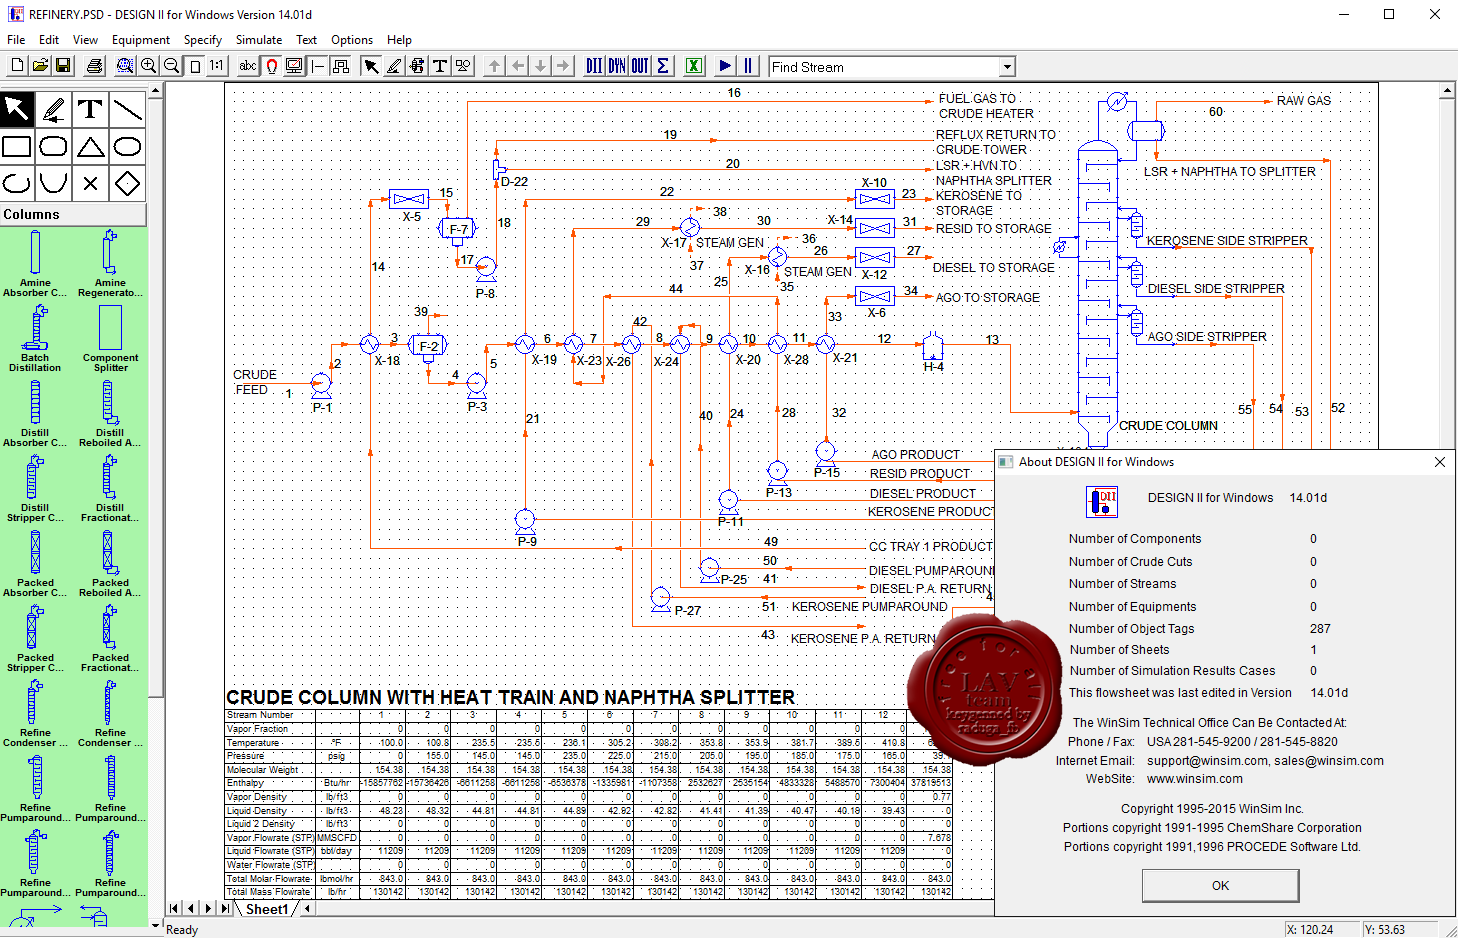
Task: Pick the Packed Absorber column icon
Action: tap(35, 563)
